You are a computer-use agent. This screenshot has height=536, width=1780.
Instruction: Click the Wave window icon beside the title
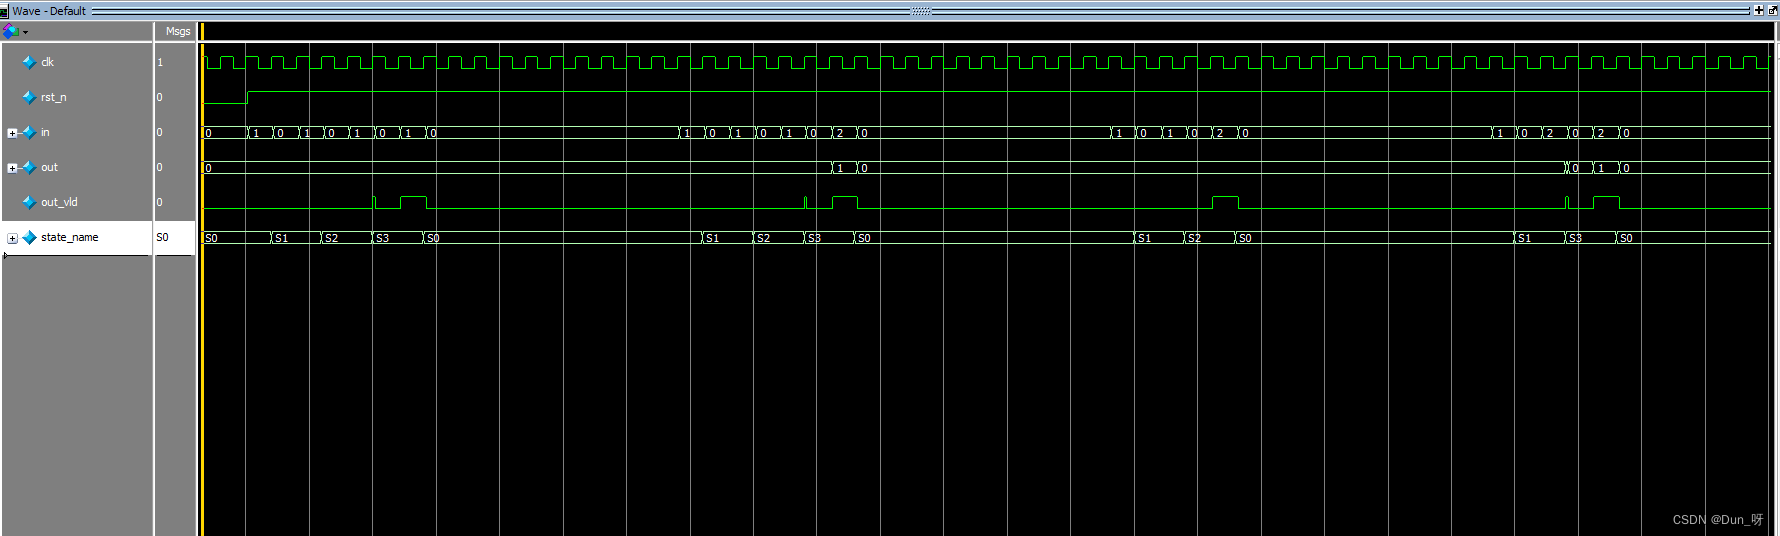click(5, 11)
